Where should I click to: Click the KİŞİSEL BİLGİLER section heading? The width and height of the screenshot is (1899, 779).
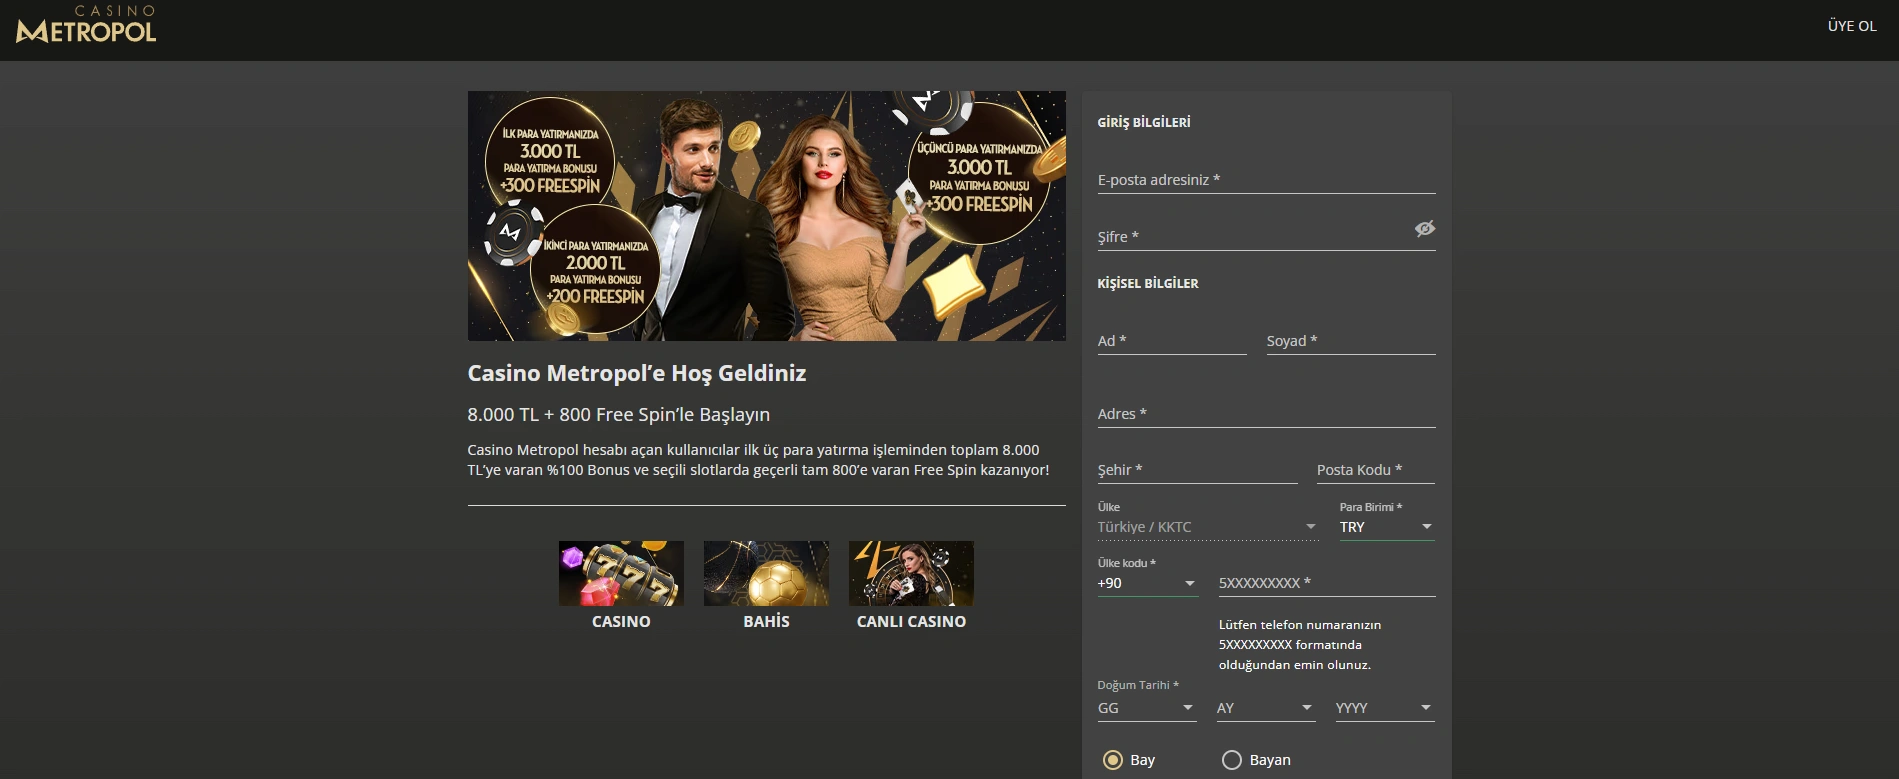(x=1148, y=283)
